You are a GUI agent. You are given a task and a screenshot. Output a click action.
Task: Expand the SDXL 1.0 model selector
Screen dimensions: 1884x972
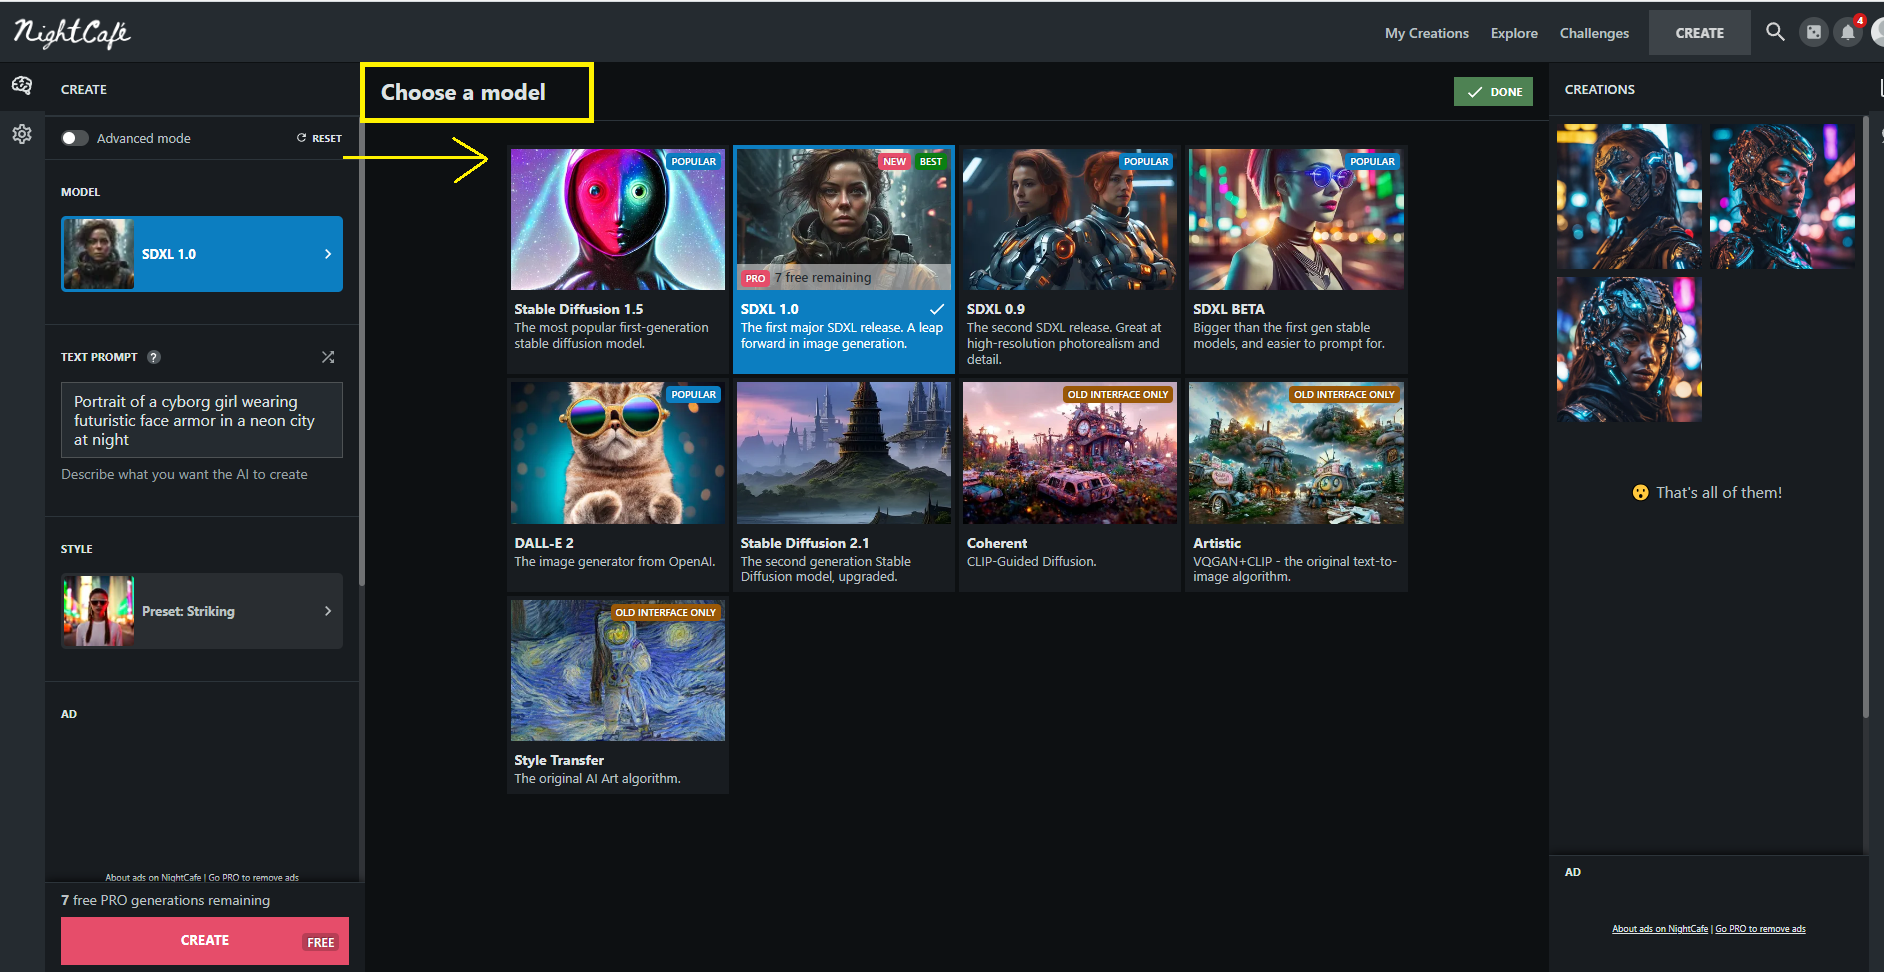pyautogui.click(x=202, y=254)
